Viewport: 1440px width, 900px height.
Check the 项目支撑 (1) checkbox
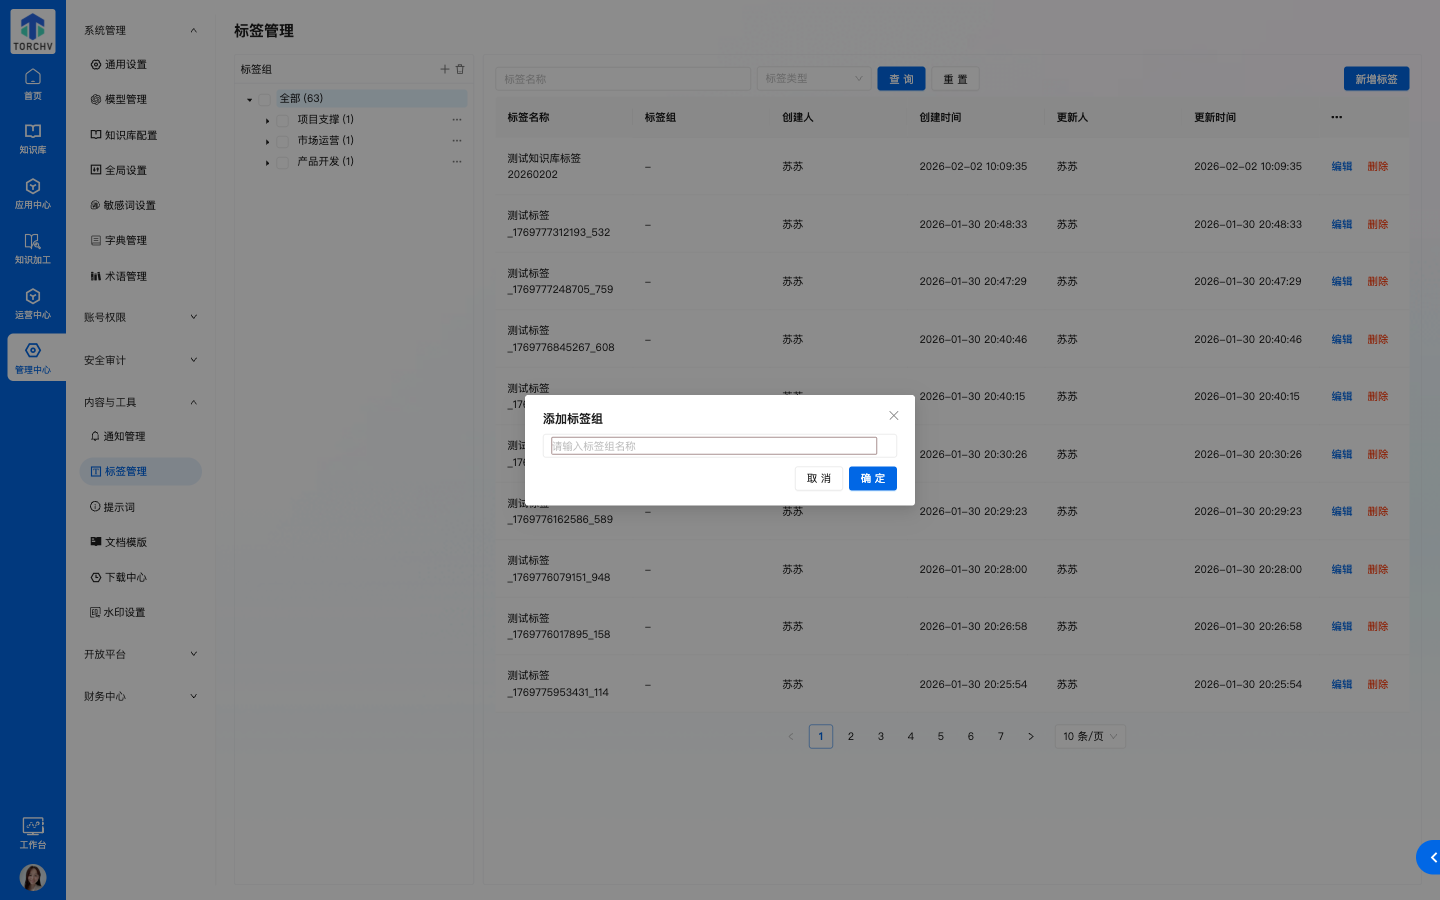coord(283,120)
